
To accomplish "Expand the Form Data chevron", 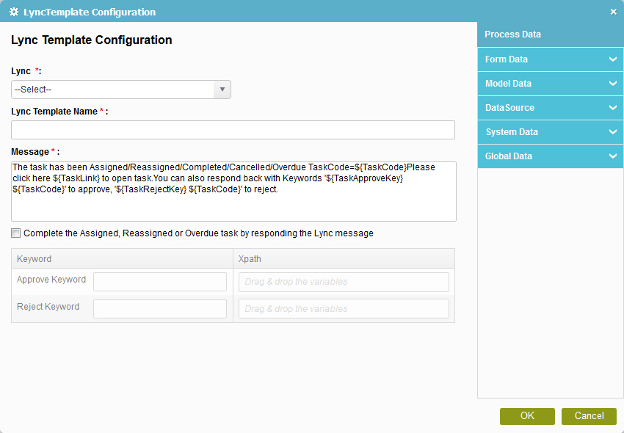I will [x=612, y=59].
